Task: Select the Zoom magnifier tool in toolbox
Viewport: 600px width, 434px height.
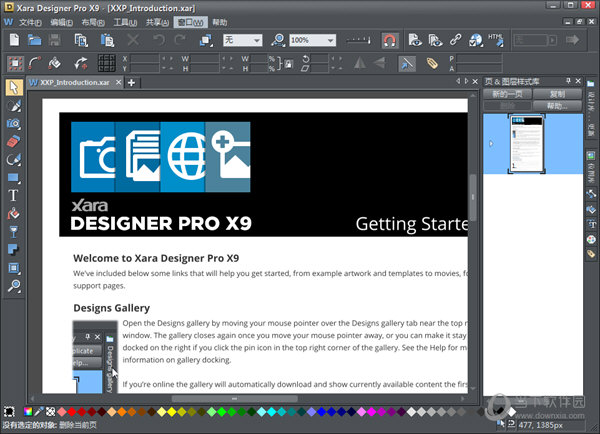Action: 14,286
